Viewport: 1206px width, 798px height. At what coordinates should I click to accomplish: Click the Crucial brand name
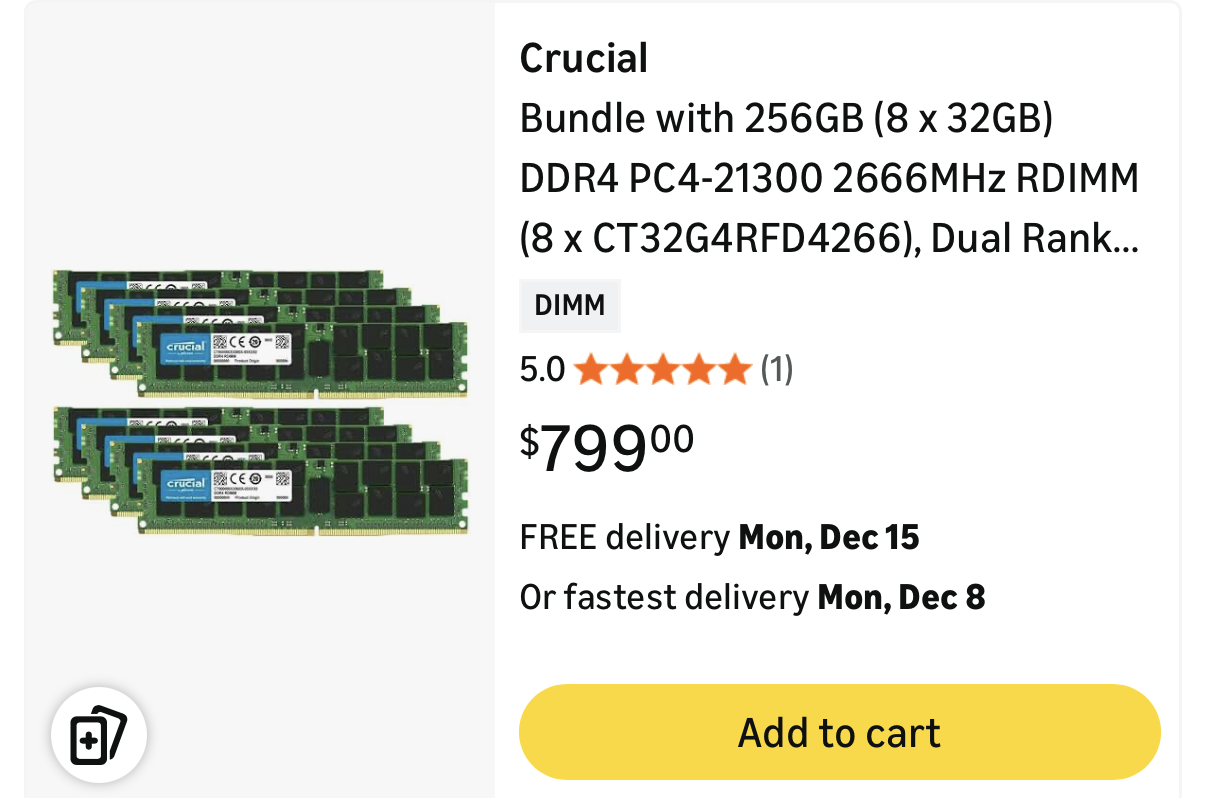584,58
